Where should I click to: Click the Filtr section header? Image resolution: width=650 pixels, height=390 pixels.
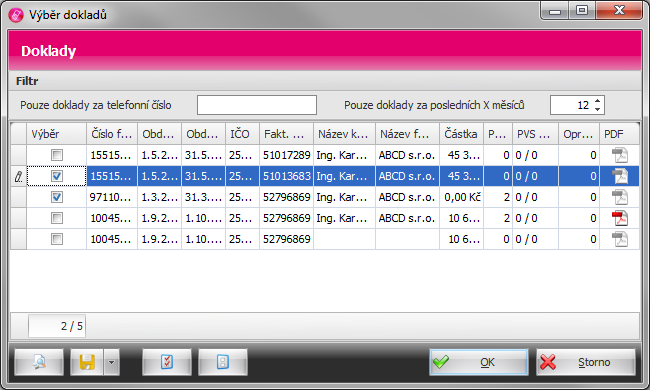coord(27,81)
